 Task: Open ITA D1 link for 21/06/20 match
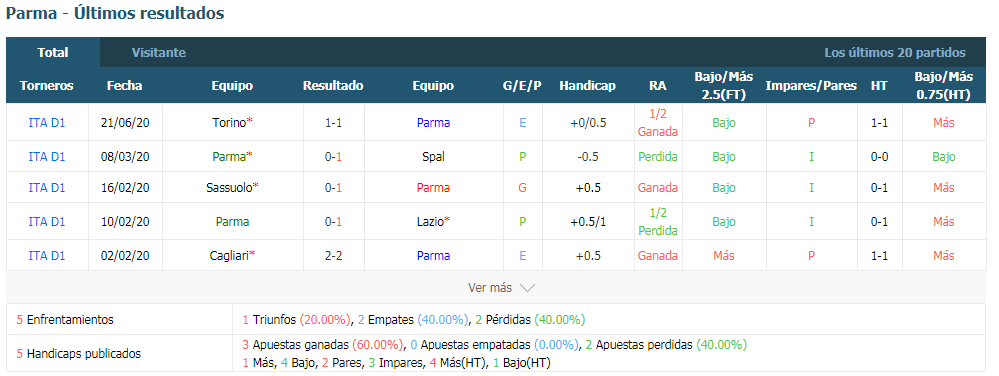tap(47, 123)
